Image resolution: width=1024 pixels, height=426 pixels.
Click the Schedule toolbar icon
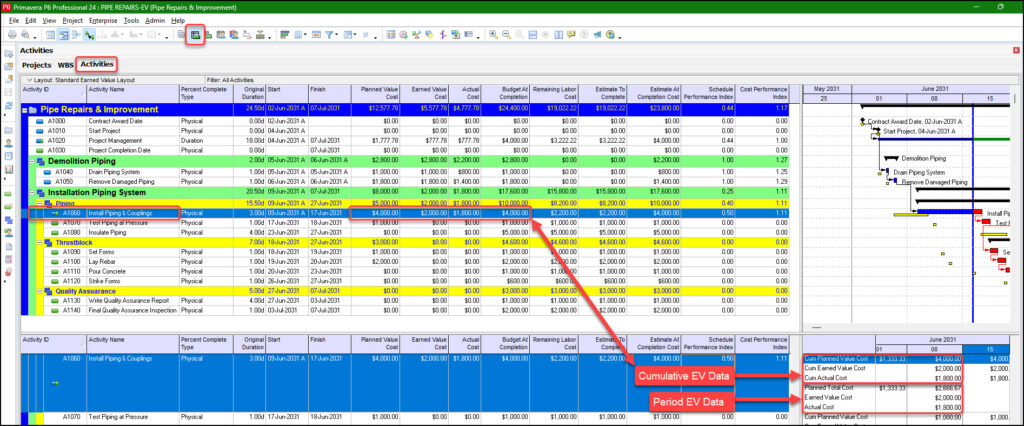point(404,35)
